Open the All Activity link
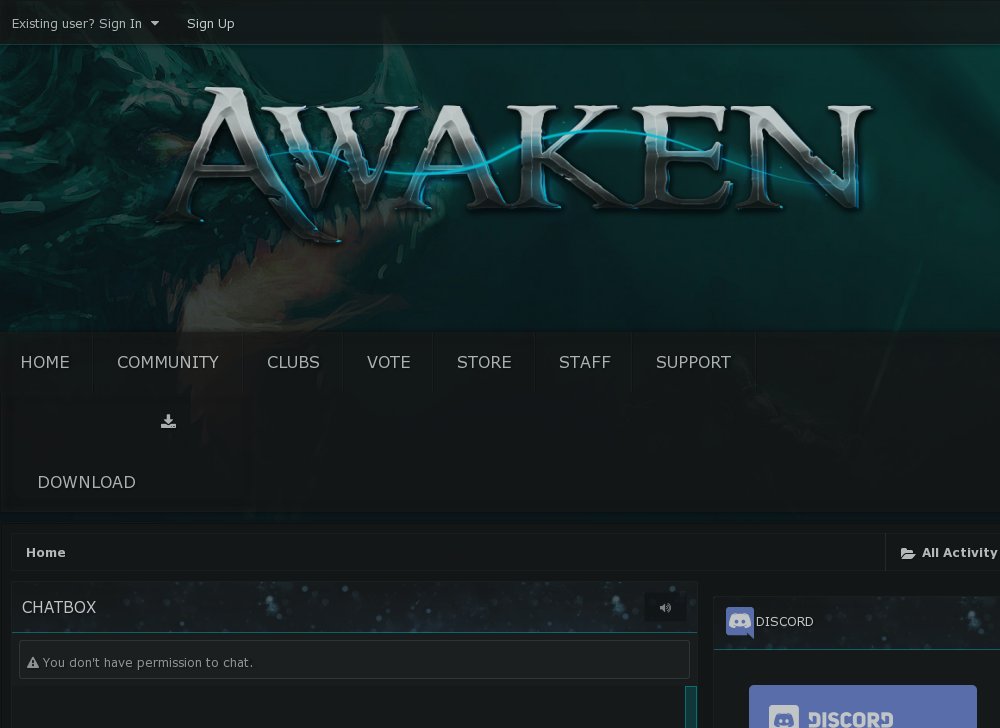This screenshot has height=728, width=1000. (949, 553)
